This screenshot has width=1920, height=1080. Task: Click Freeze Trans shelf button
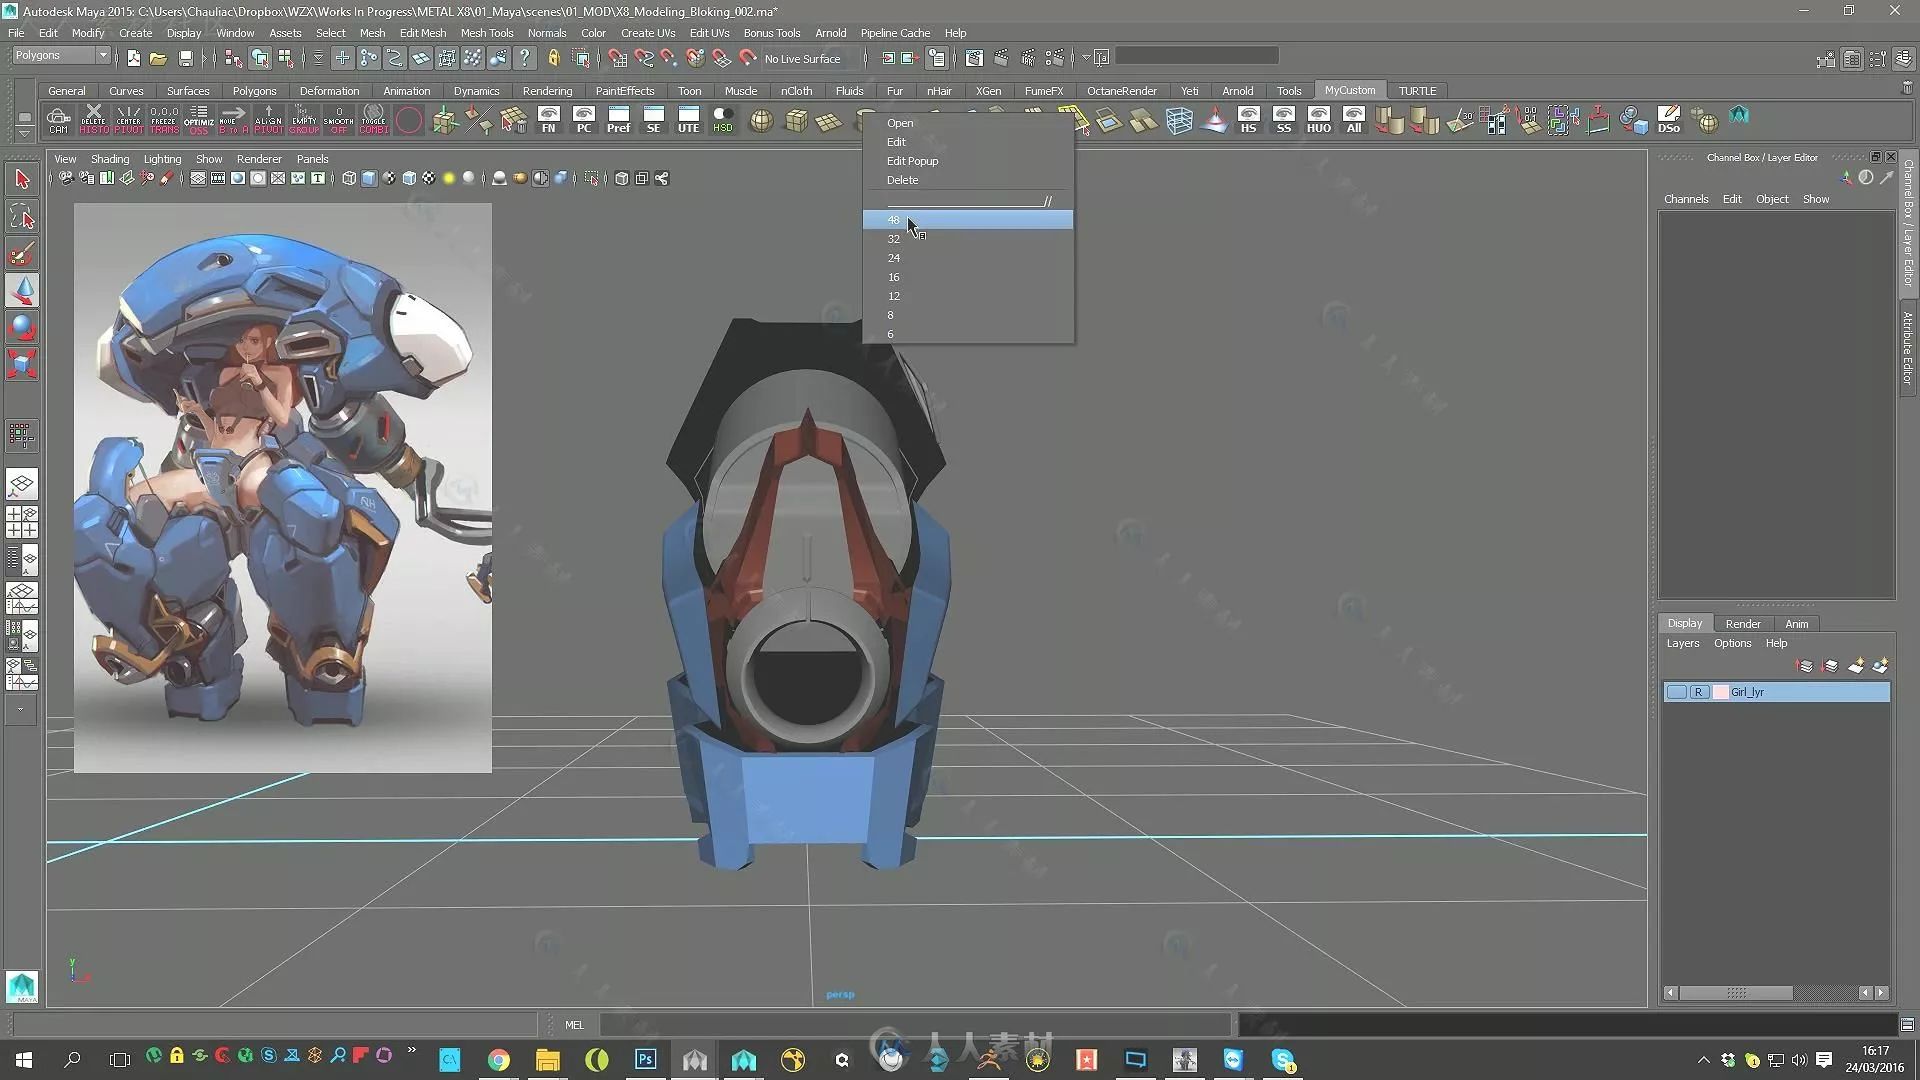[164, 120]
